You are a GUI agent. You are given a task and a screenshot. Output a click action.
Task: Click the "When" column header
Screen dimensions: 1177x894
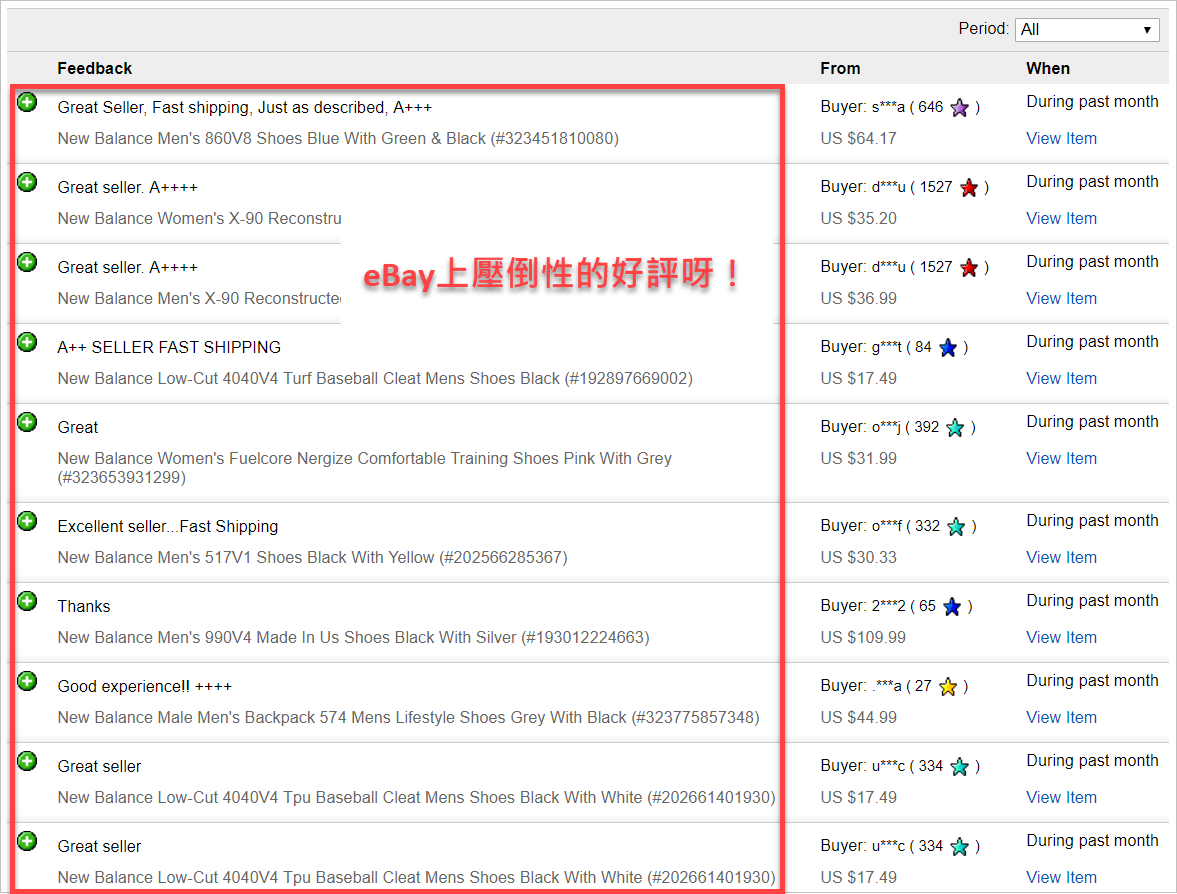(1047, 69)
